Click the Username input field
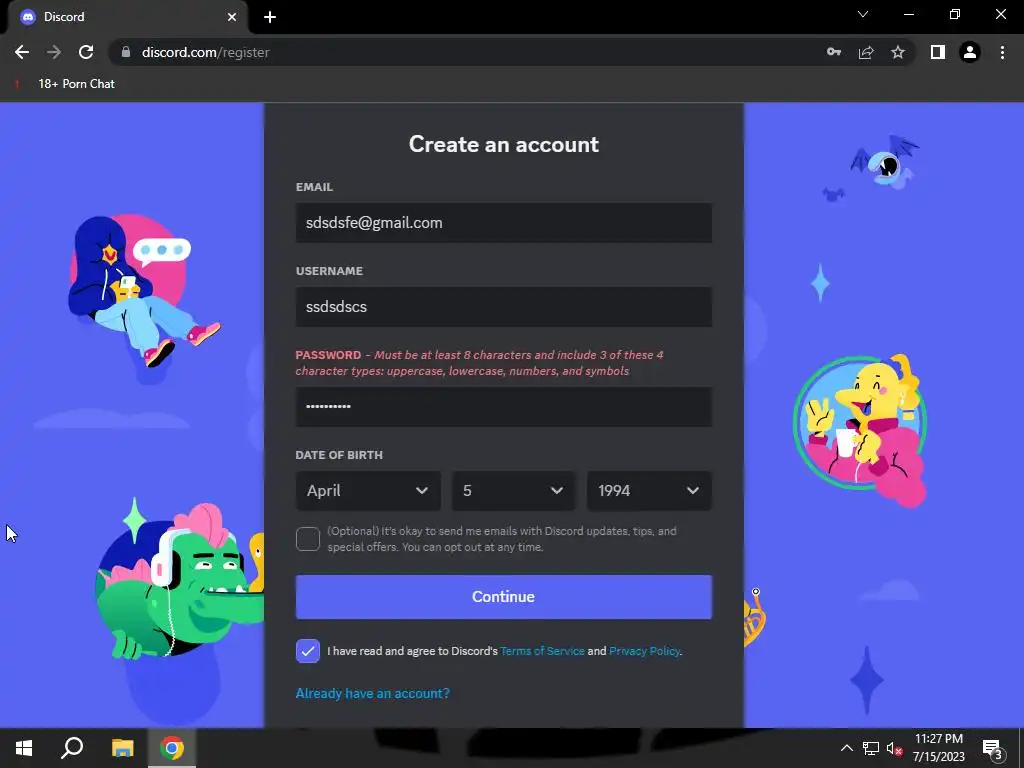The width and height of the screenshot is (1024, 768). click(504, 307)
